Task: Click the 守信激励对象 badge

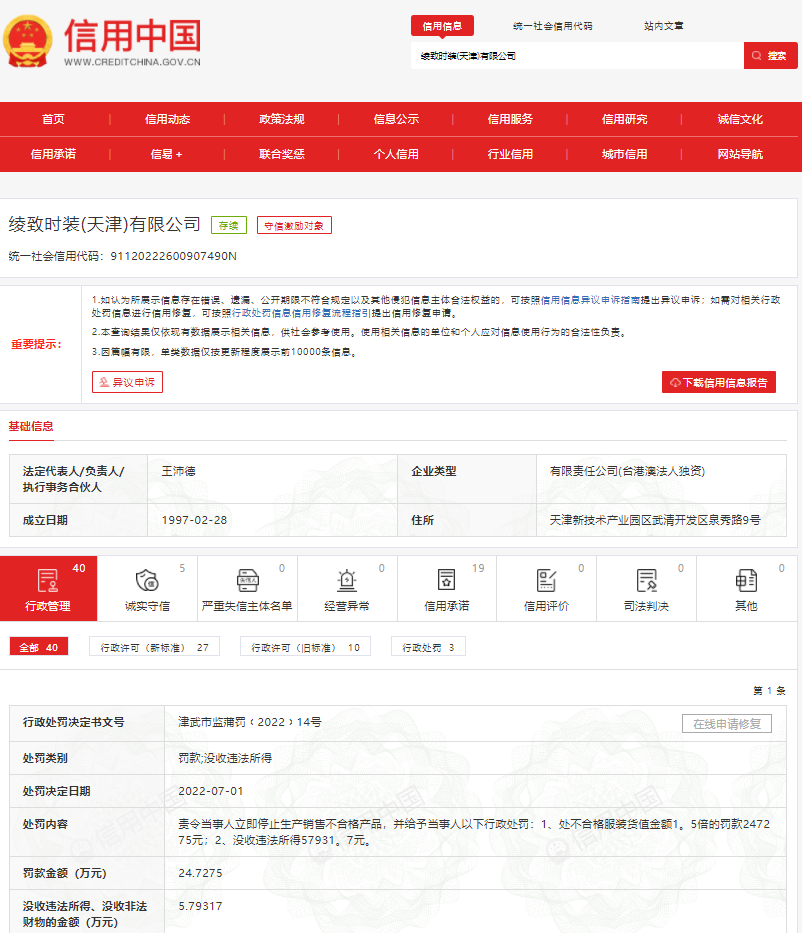Action: (x=294, y=226)
